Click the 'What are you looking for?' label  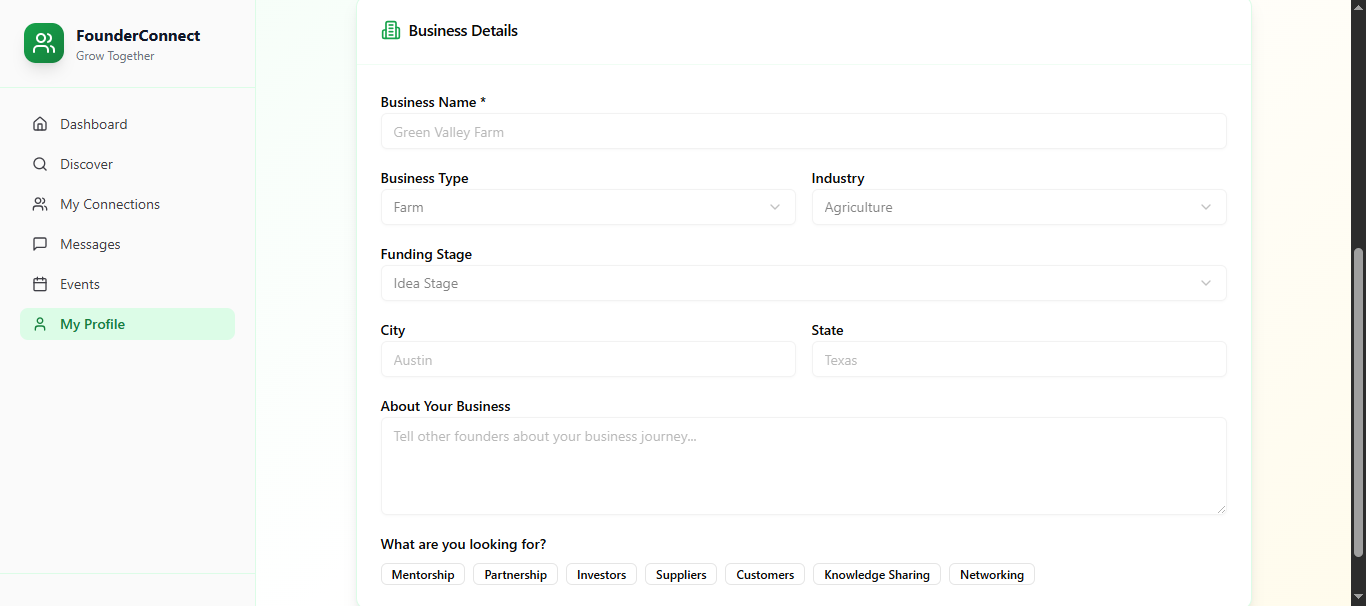coord(463,544)
